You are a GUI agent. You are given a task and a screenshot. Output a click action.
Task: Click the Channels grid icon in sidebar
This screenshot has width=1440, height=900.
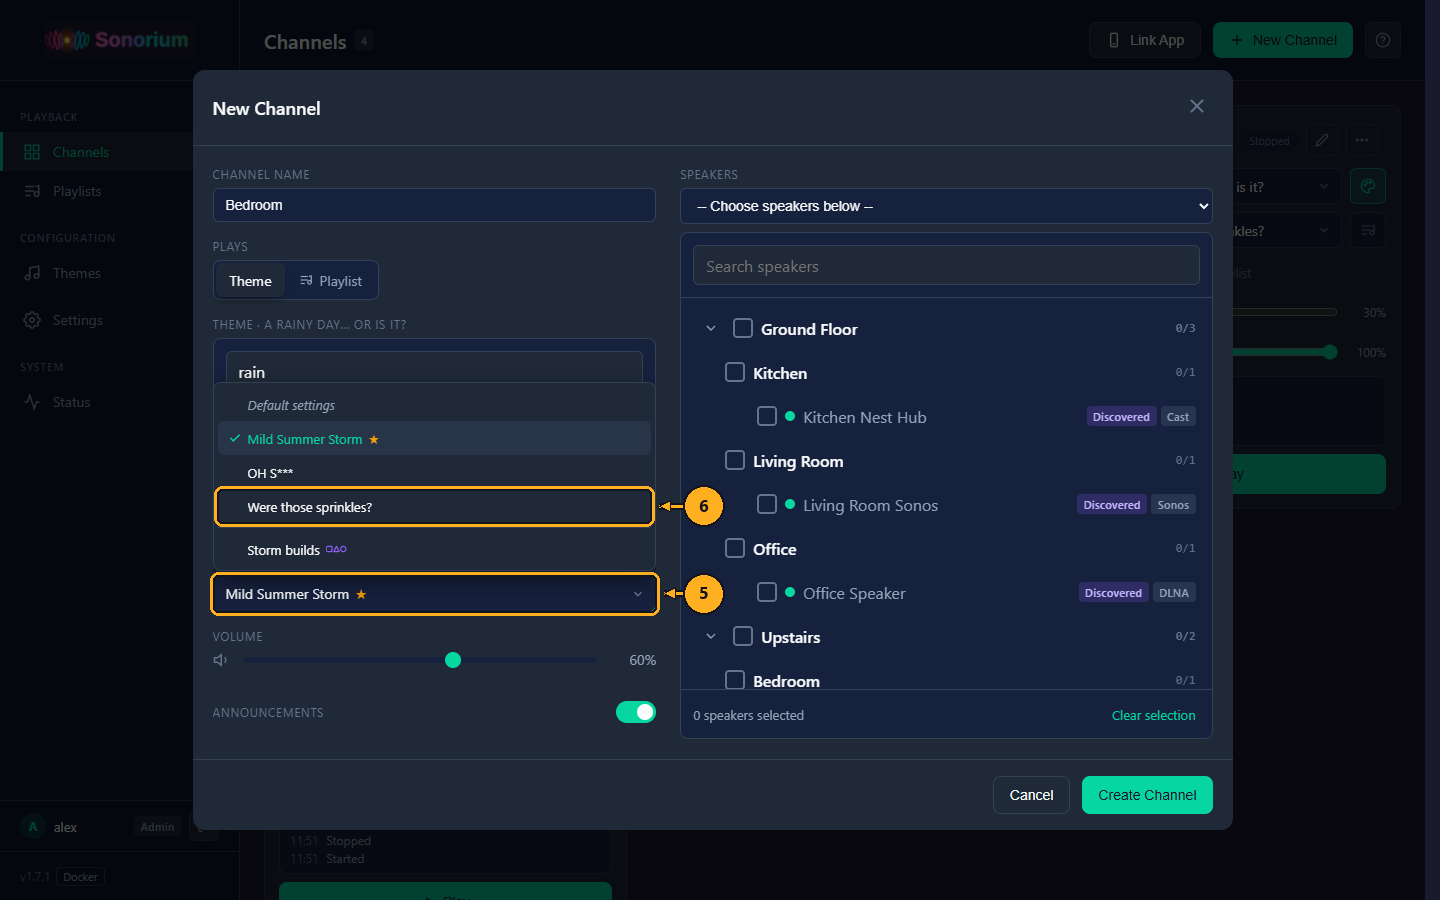(x=32, y=152)
